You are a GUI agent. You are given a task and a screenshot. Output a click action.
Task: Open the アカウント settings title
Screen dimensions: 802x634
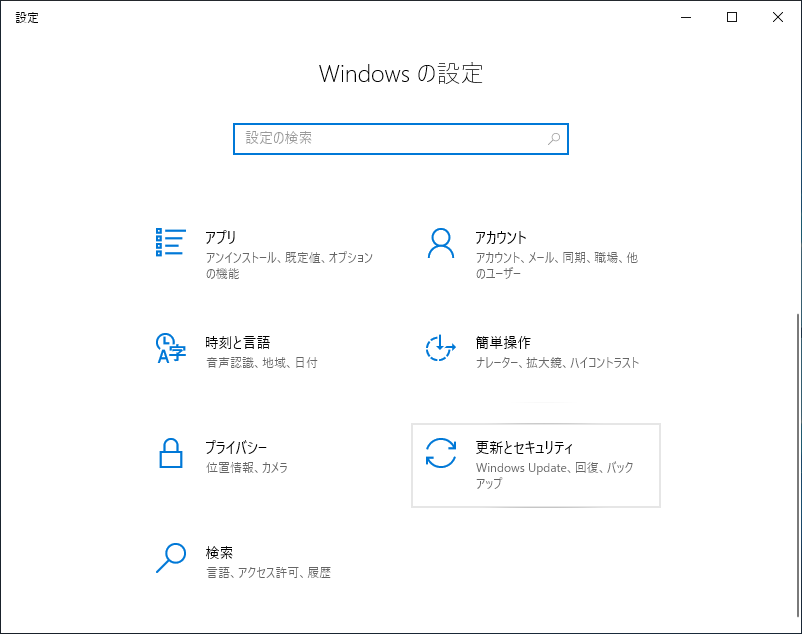tap(500, 238)
